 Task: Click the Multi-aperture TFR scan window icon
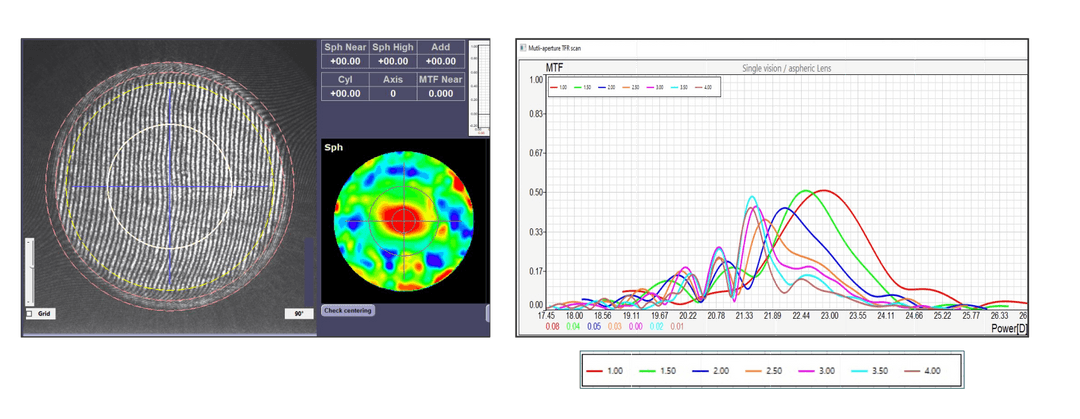point(522,47)
